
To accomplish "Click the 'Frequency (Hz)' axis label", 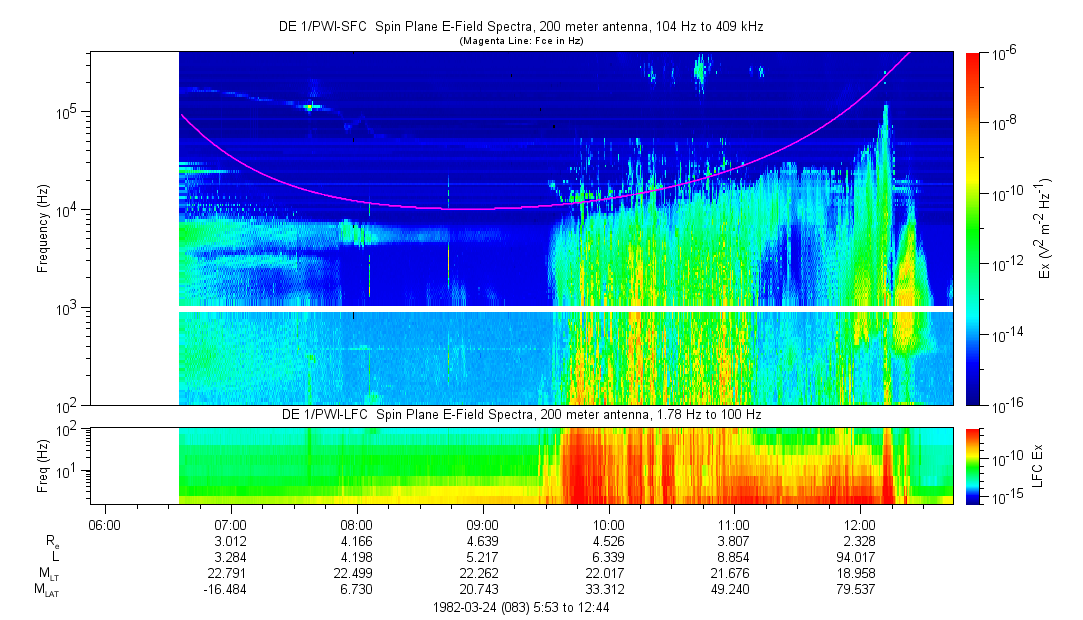I will pyautogui.click(x=43, y=229).
